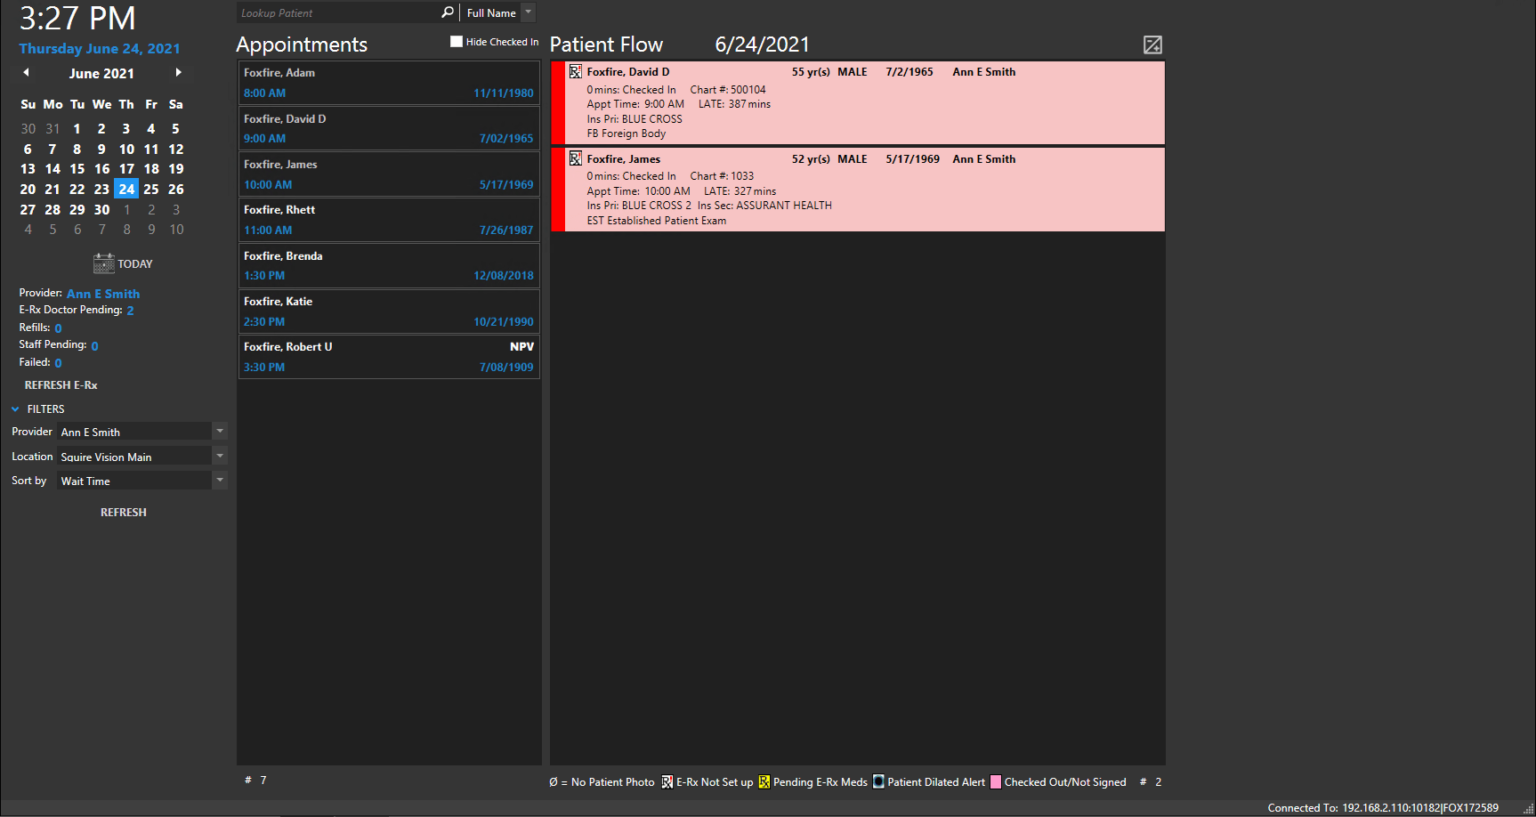Click the June 2021 month header
1536x817 pixels.
pos(101,73)
